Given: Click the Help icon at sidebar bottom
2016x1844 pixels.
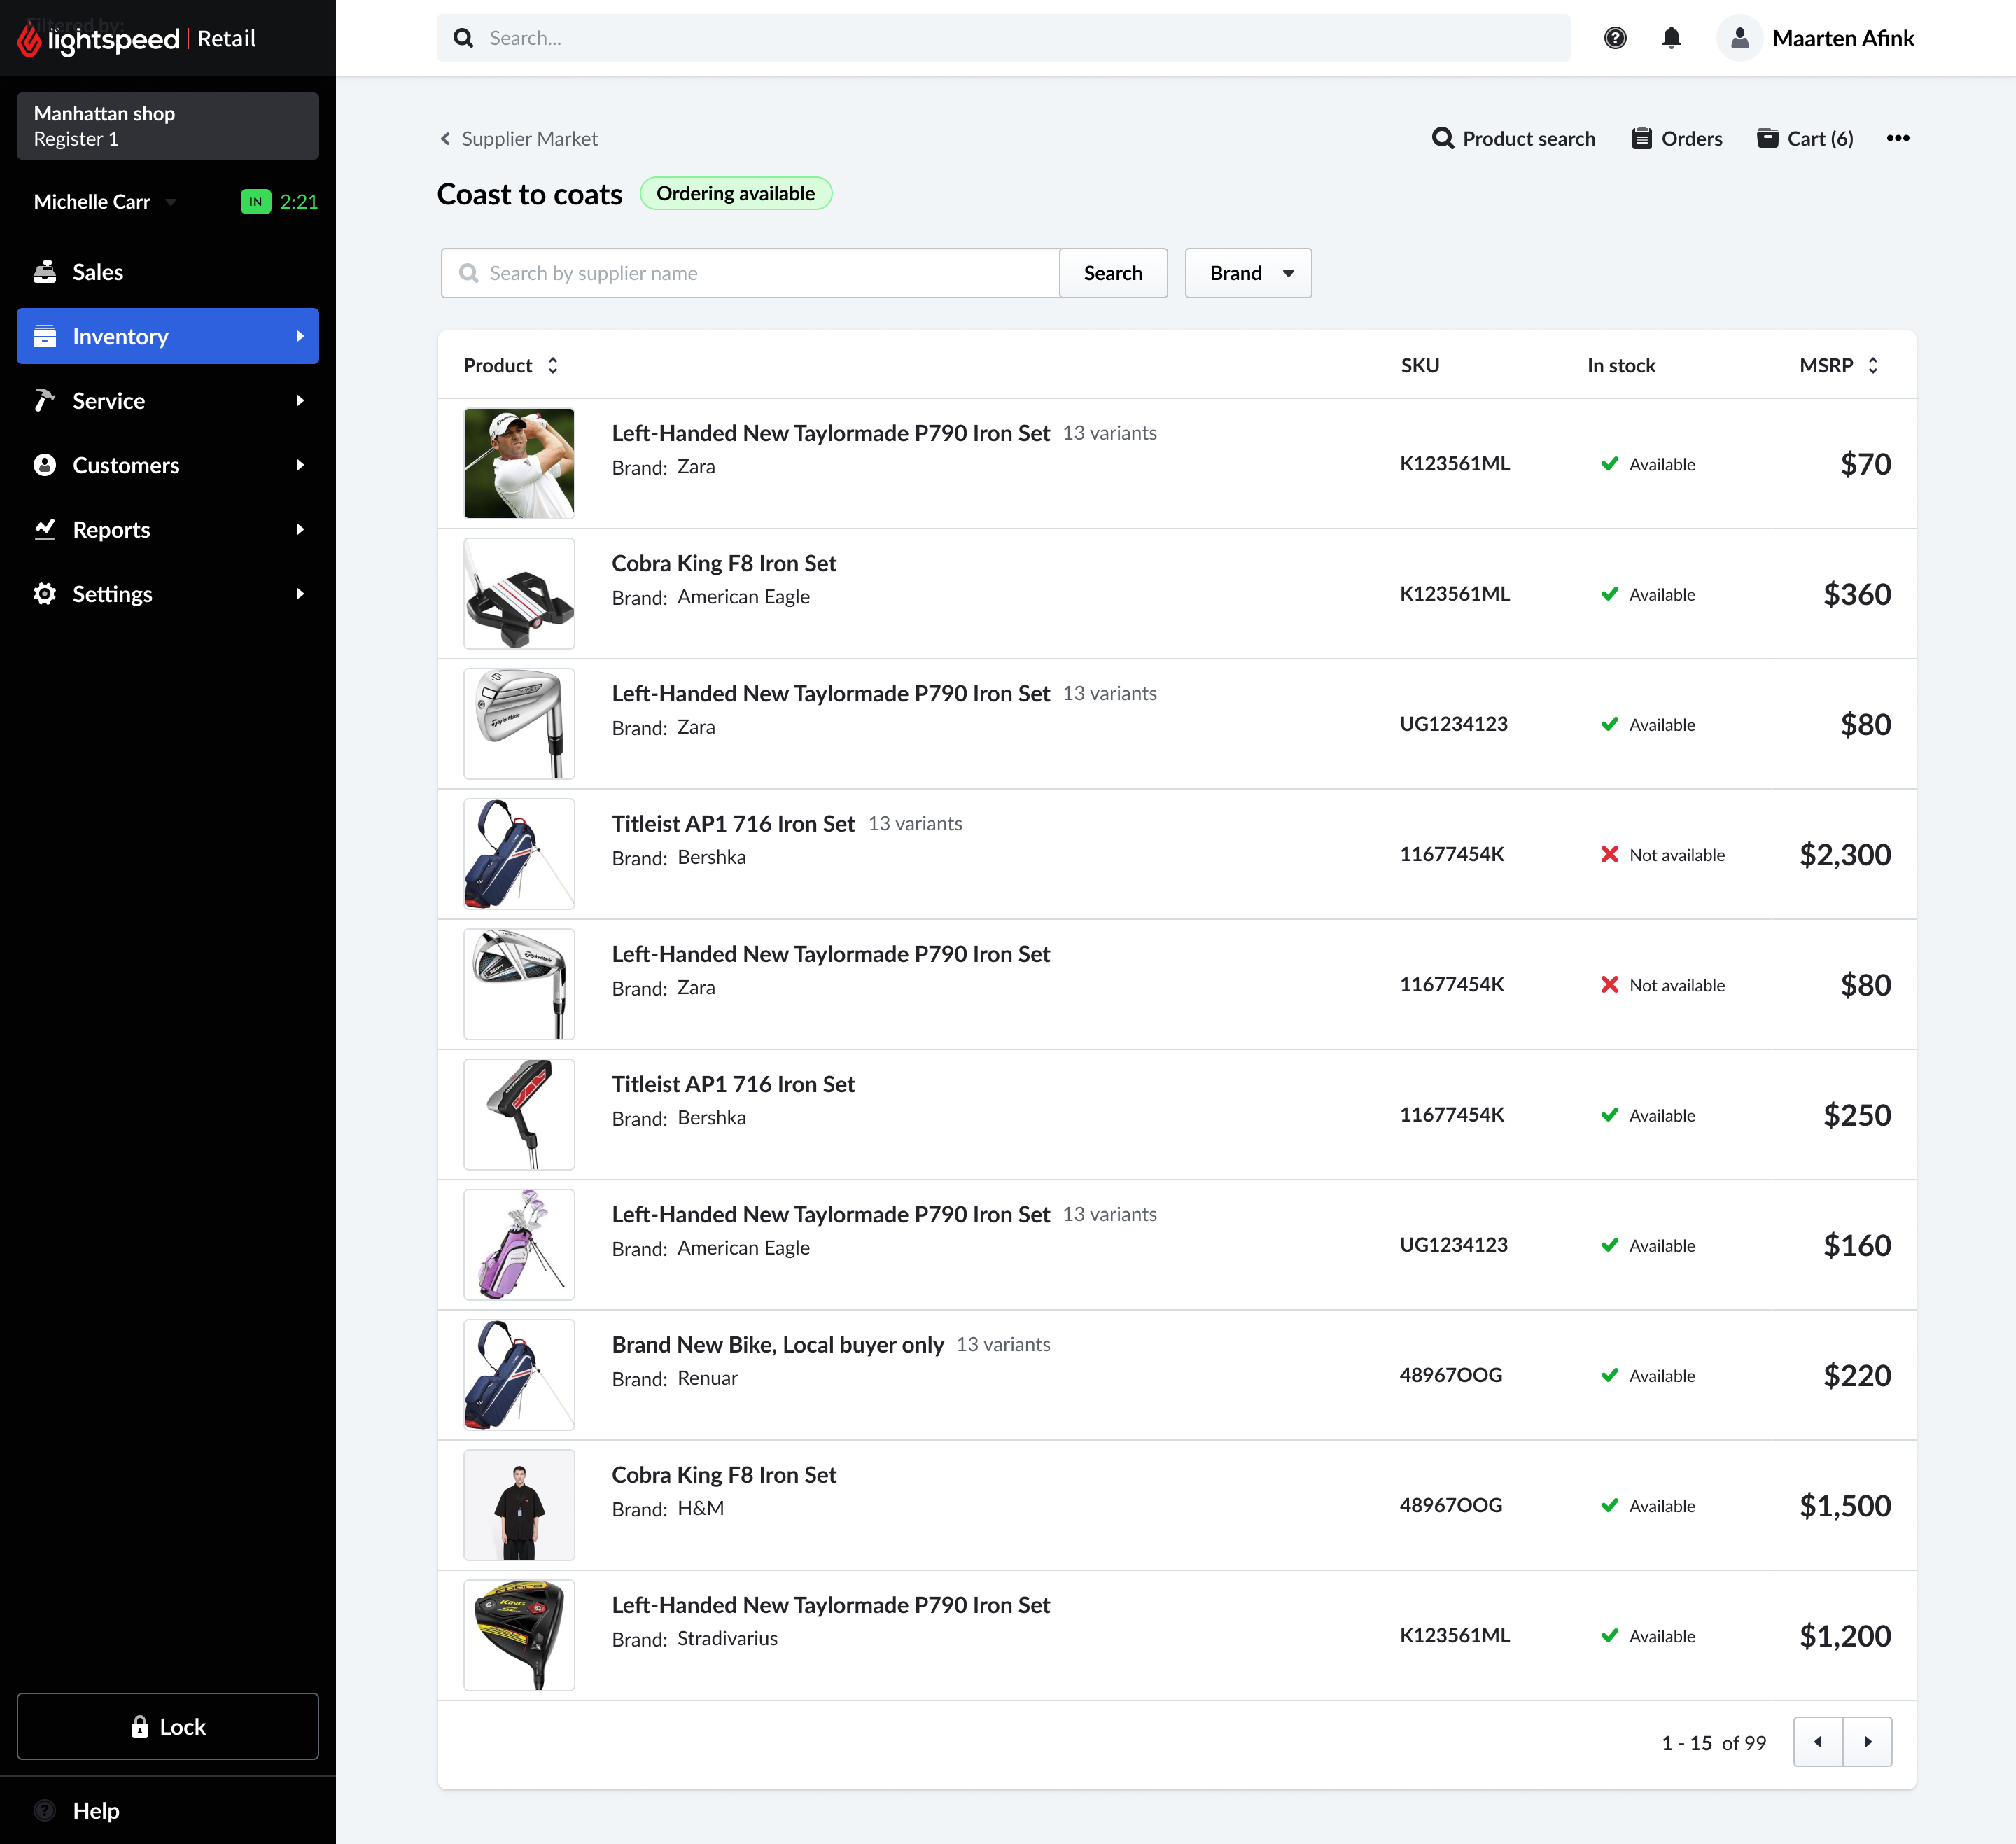Looking at the screenshot, I should 45,1810.
